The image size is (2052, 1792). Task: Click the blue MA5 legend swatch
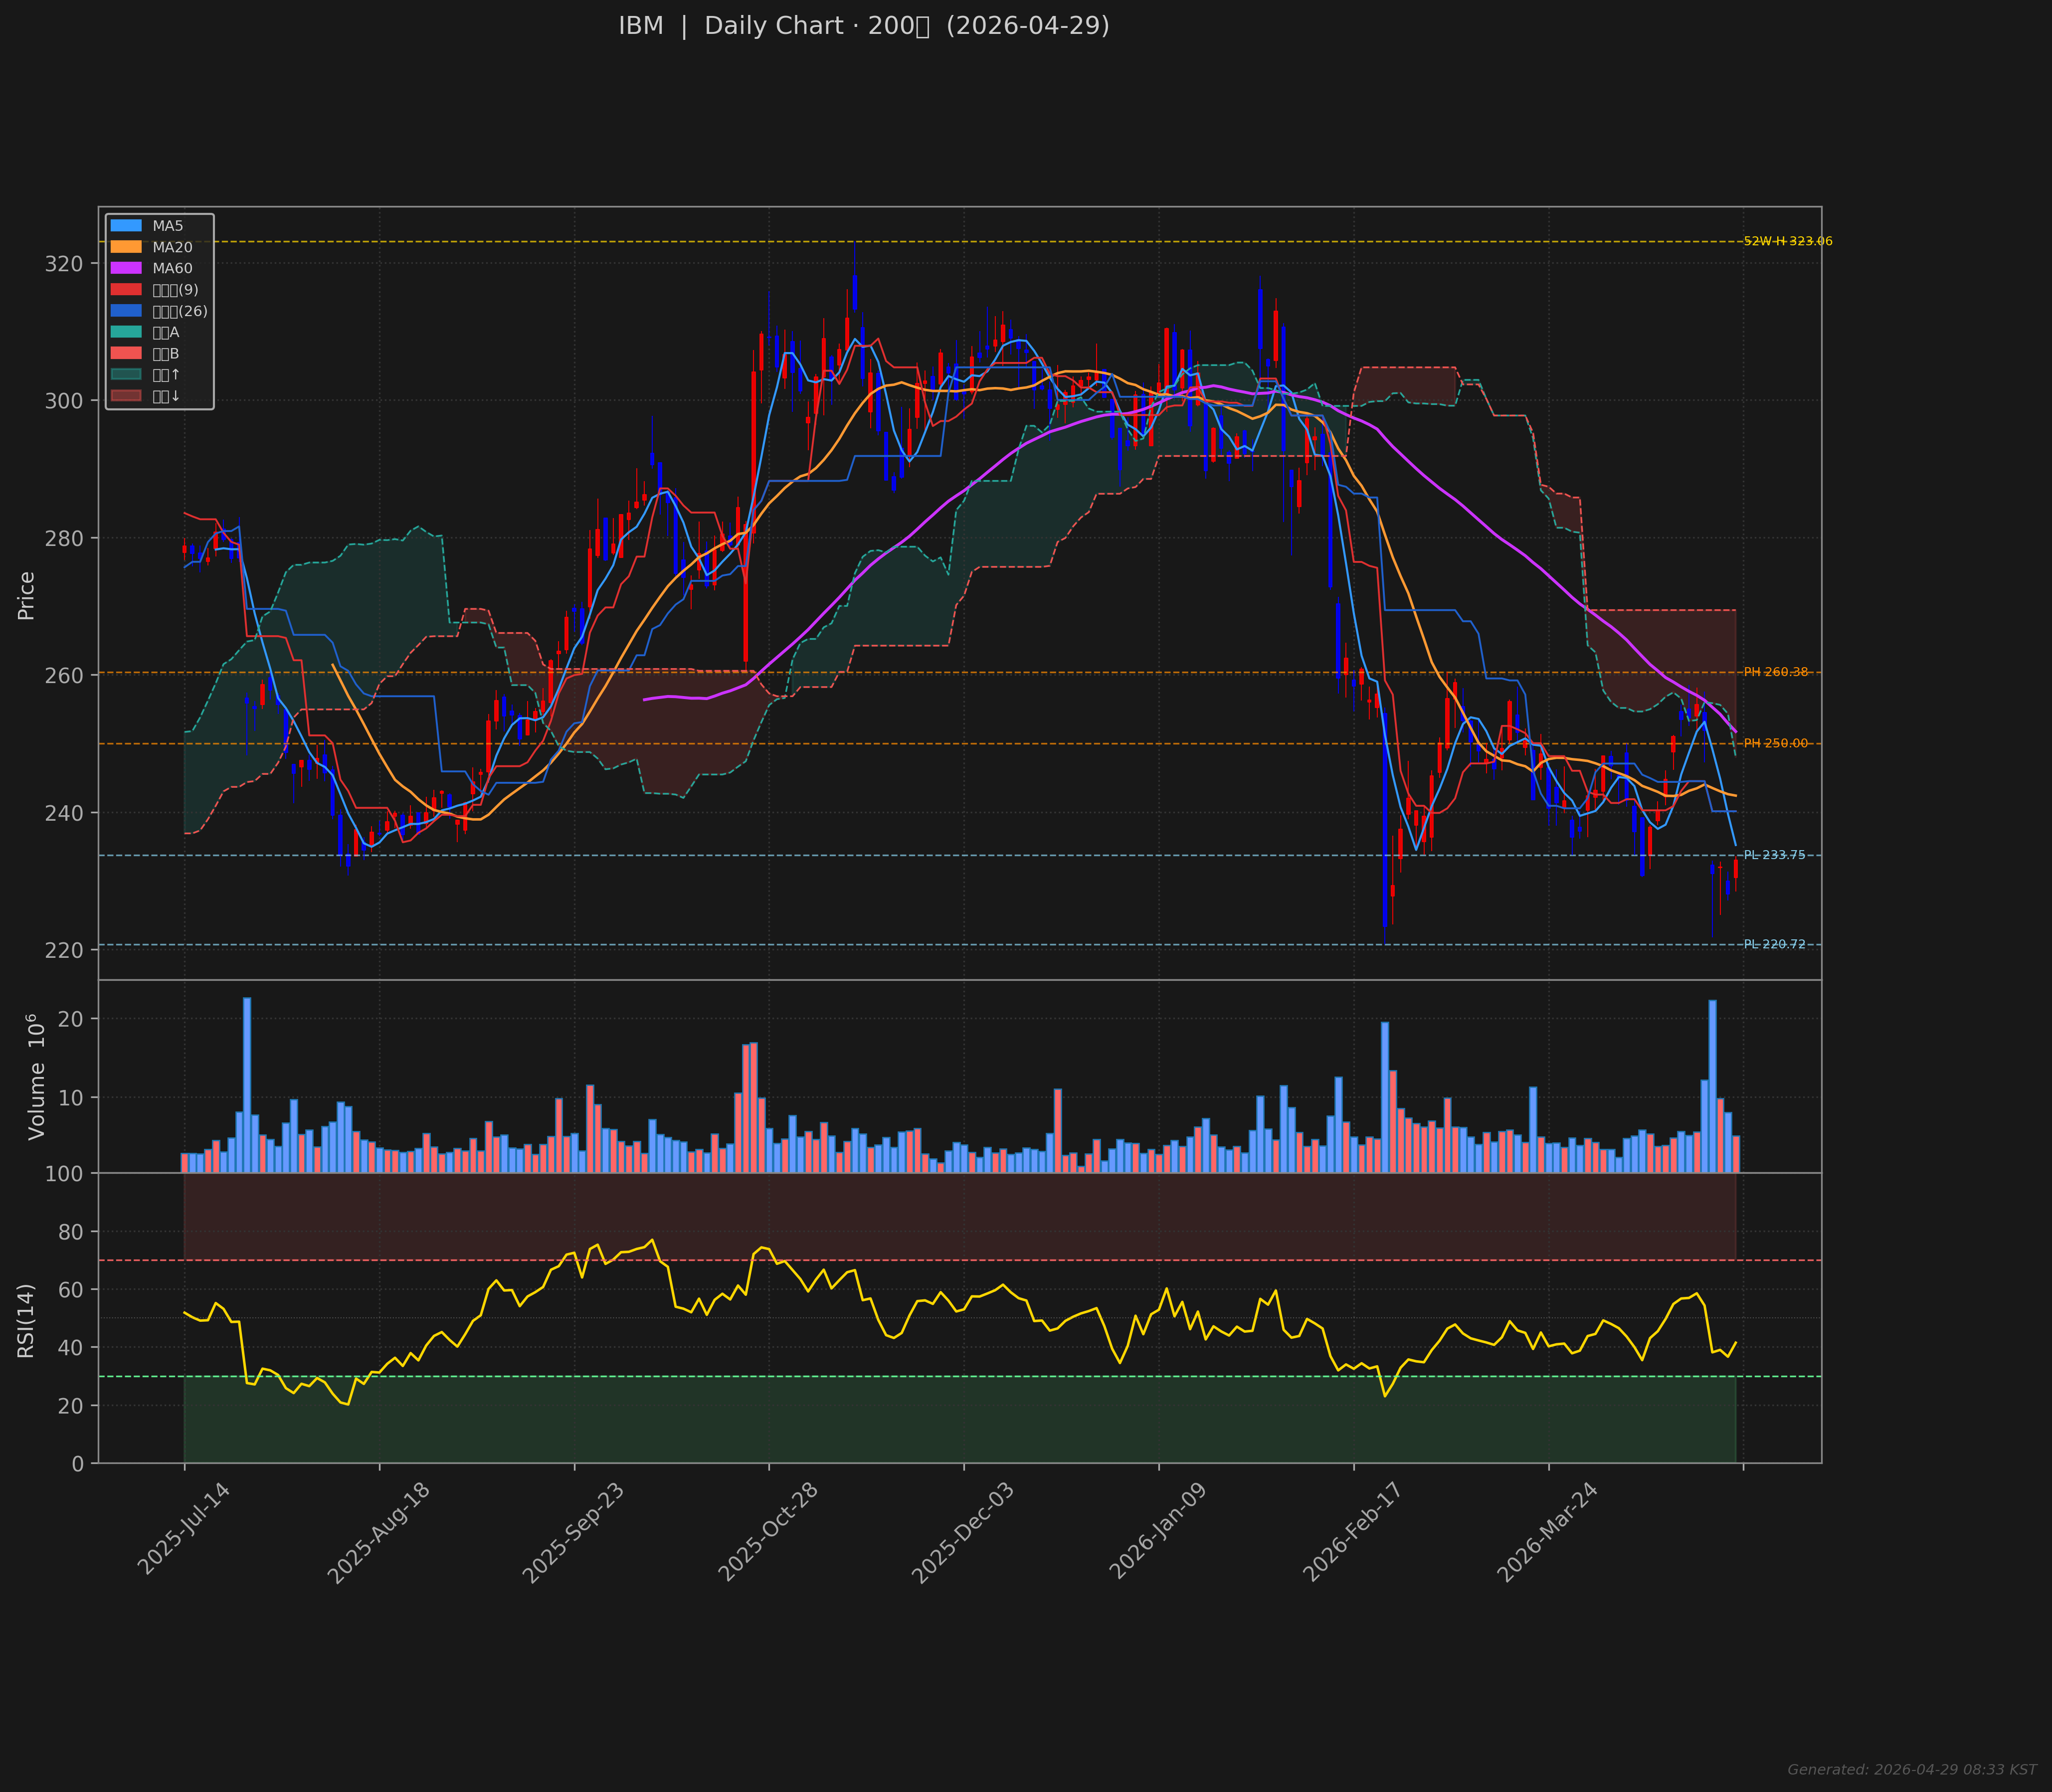[x=126, y=226]
